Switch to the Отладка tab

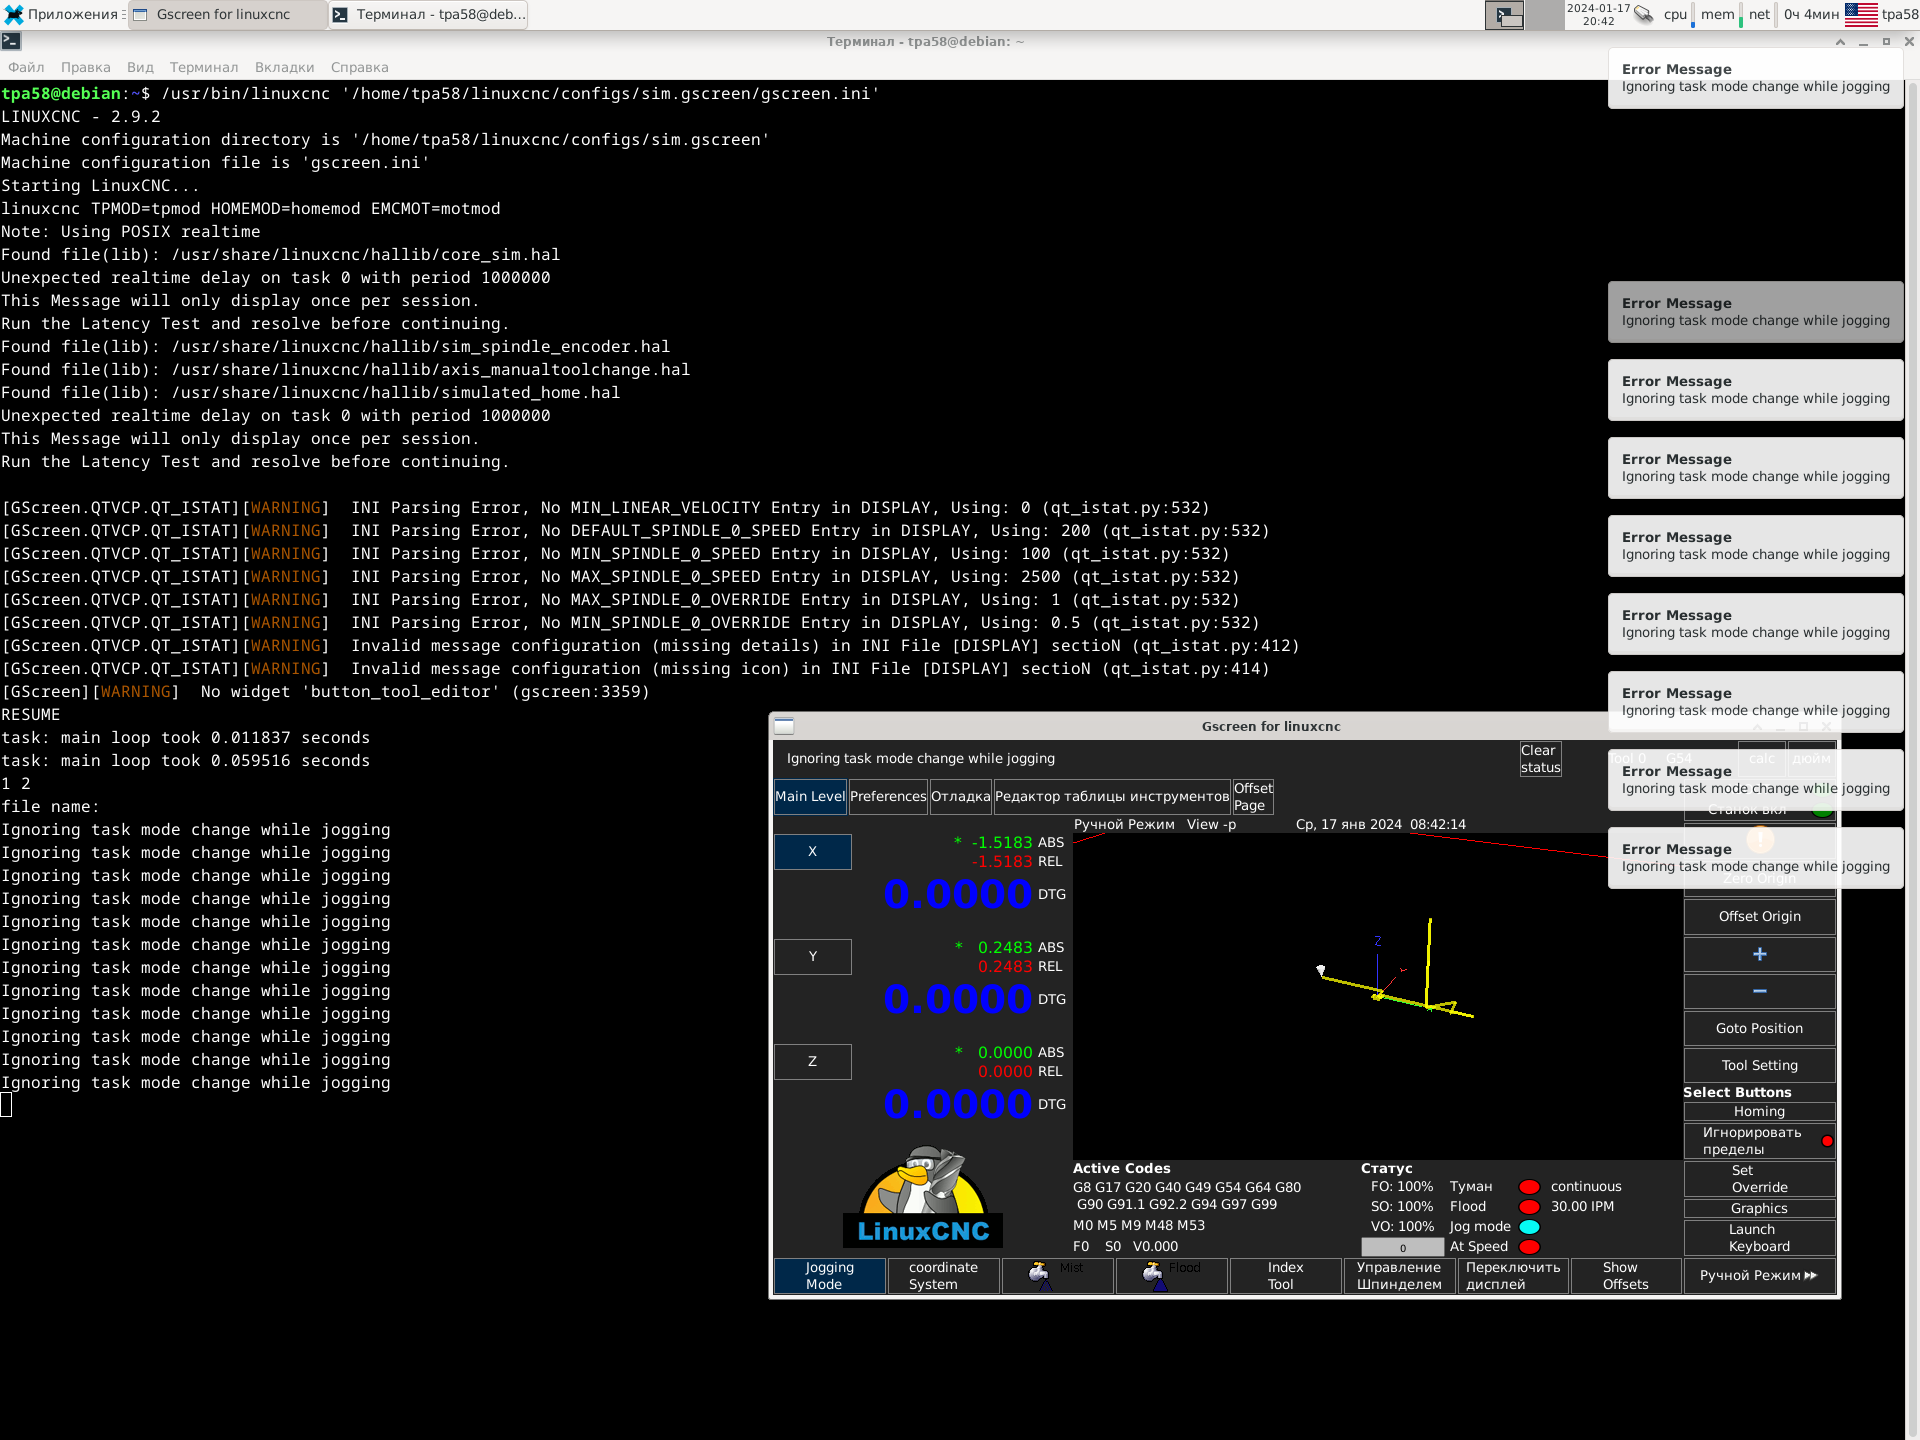pyautogui.click(x=960, y=796)
